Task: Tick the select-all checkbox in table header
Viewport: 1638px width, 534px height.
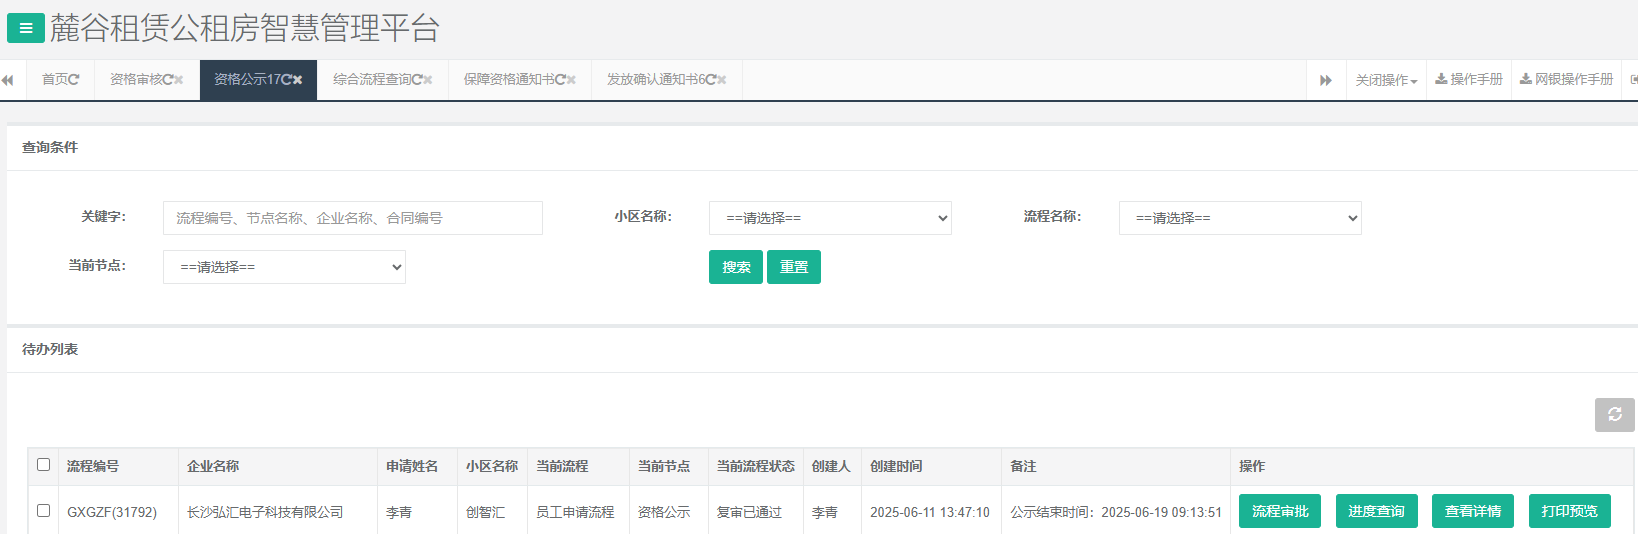Action: (43, 465)
